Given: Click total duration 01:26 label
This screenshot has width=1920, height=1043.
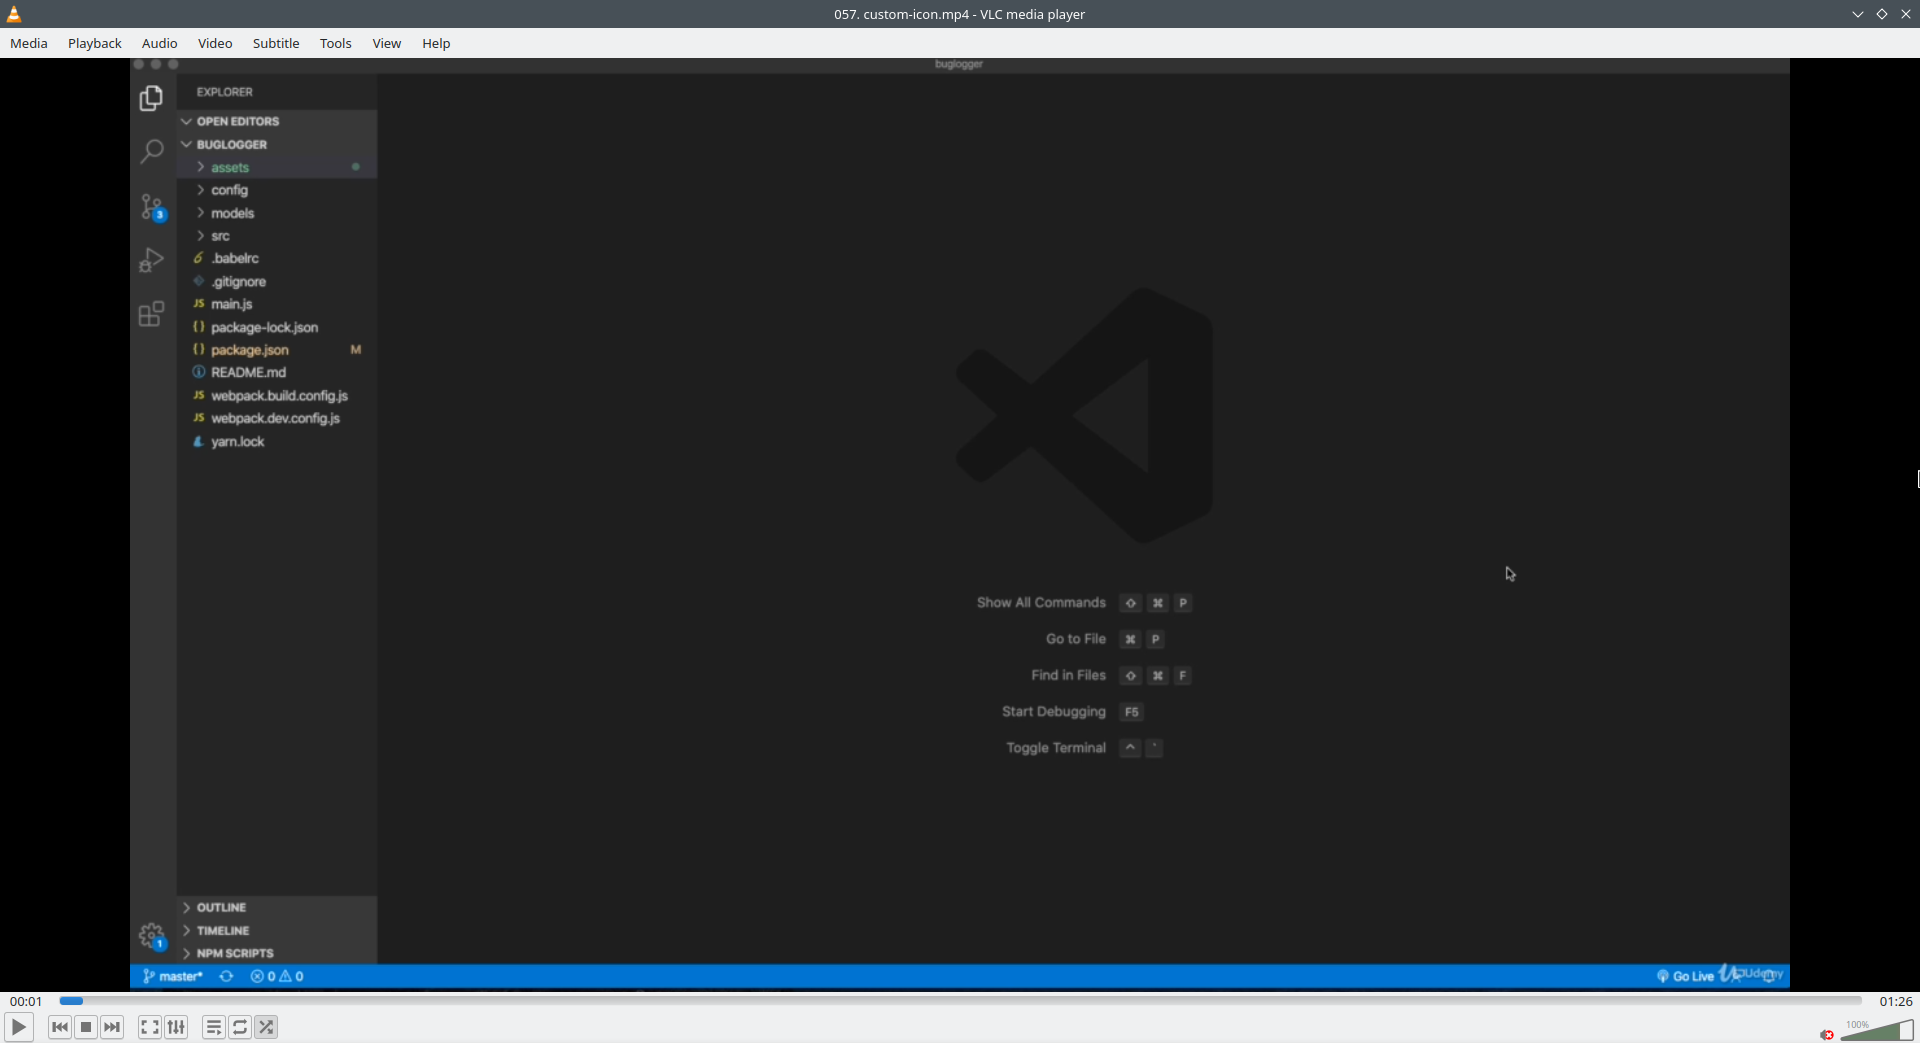Looking at the screenshot, I should [1896, 1001].
